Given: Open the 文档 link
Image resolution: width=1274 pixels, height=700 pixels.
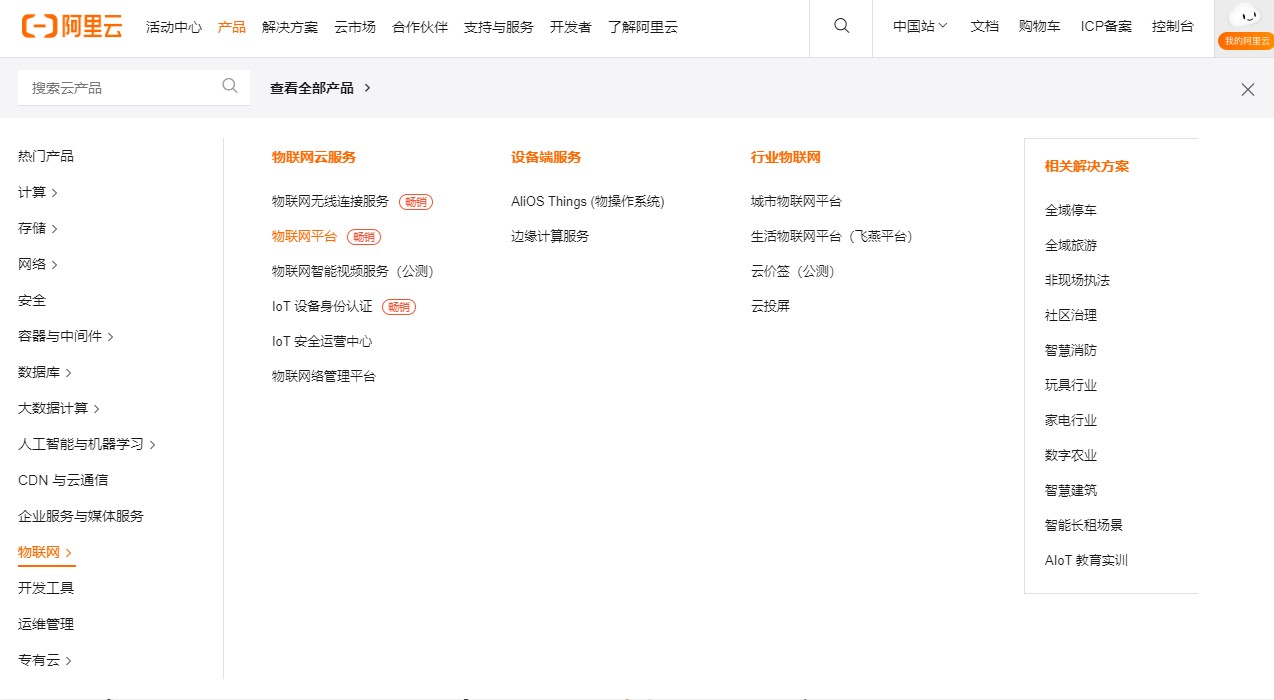Looking at the screenshot, I should coord(985,27).
